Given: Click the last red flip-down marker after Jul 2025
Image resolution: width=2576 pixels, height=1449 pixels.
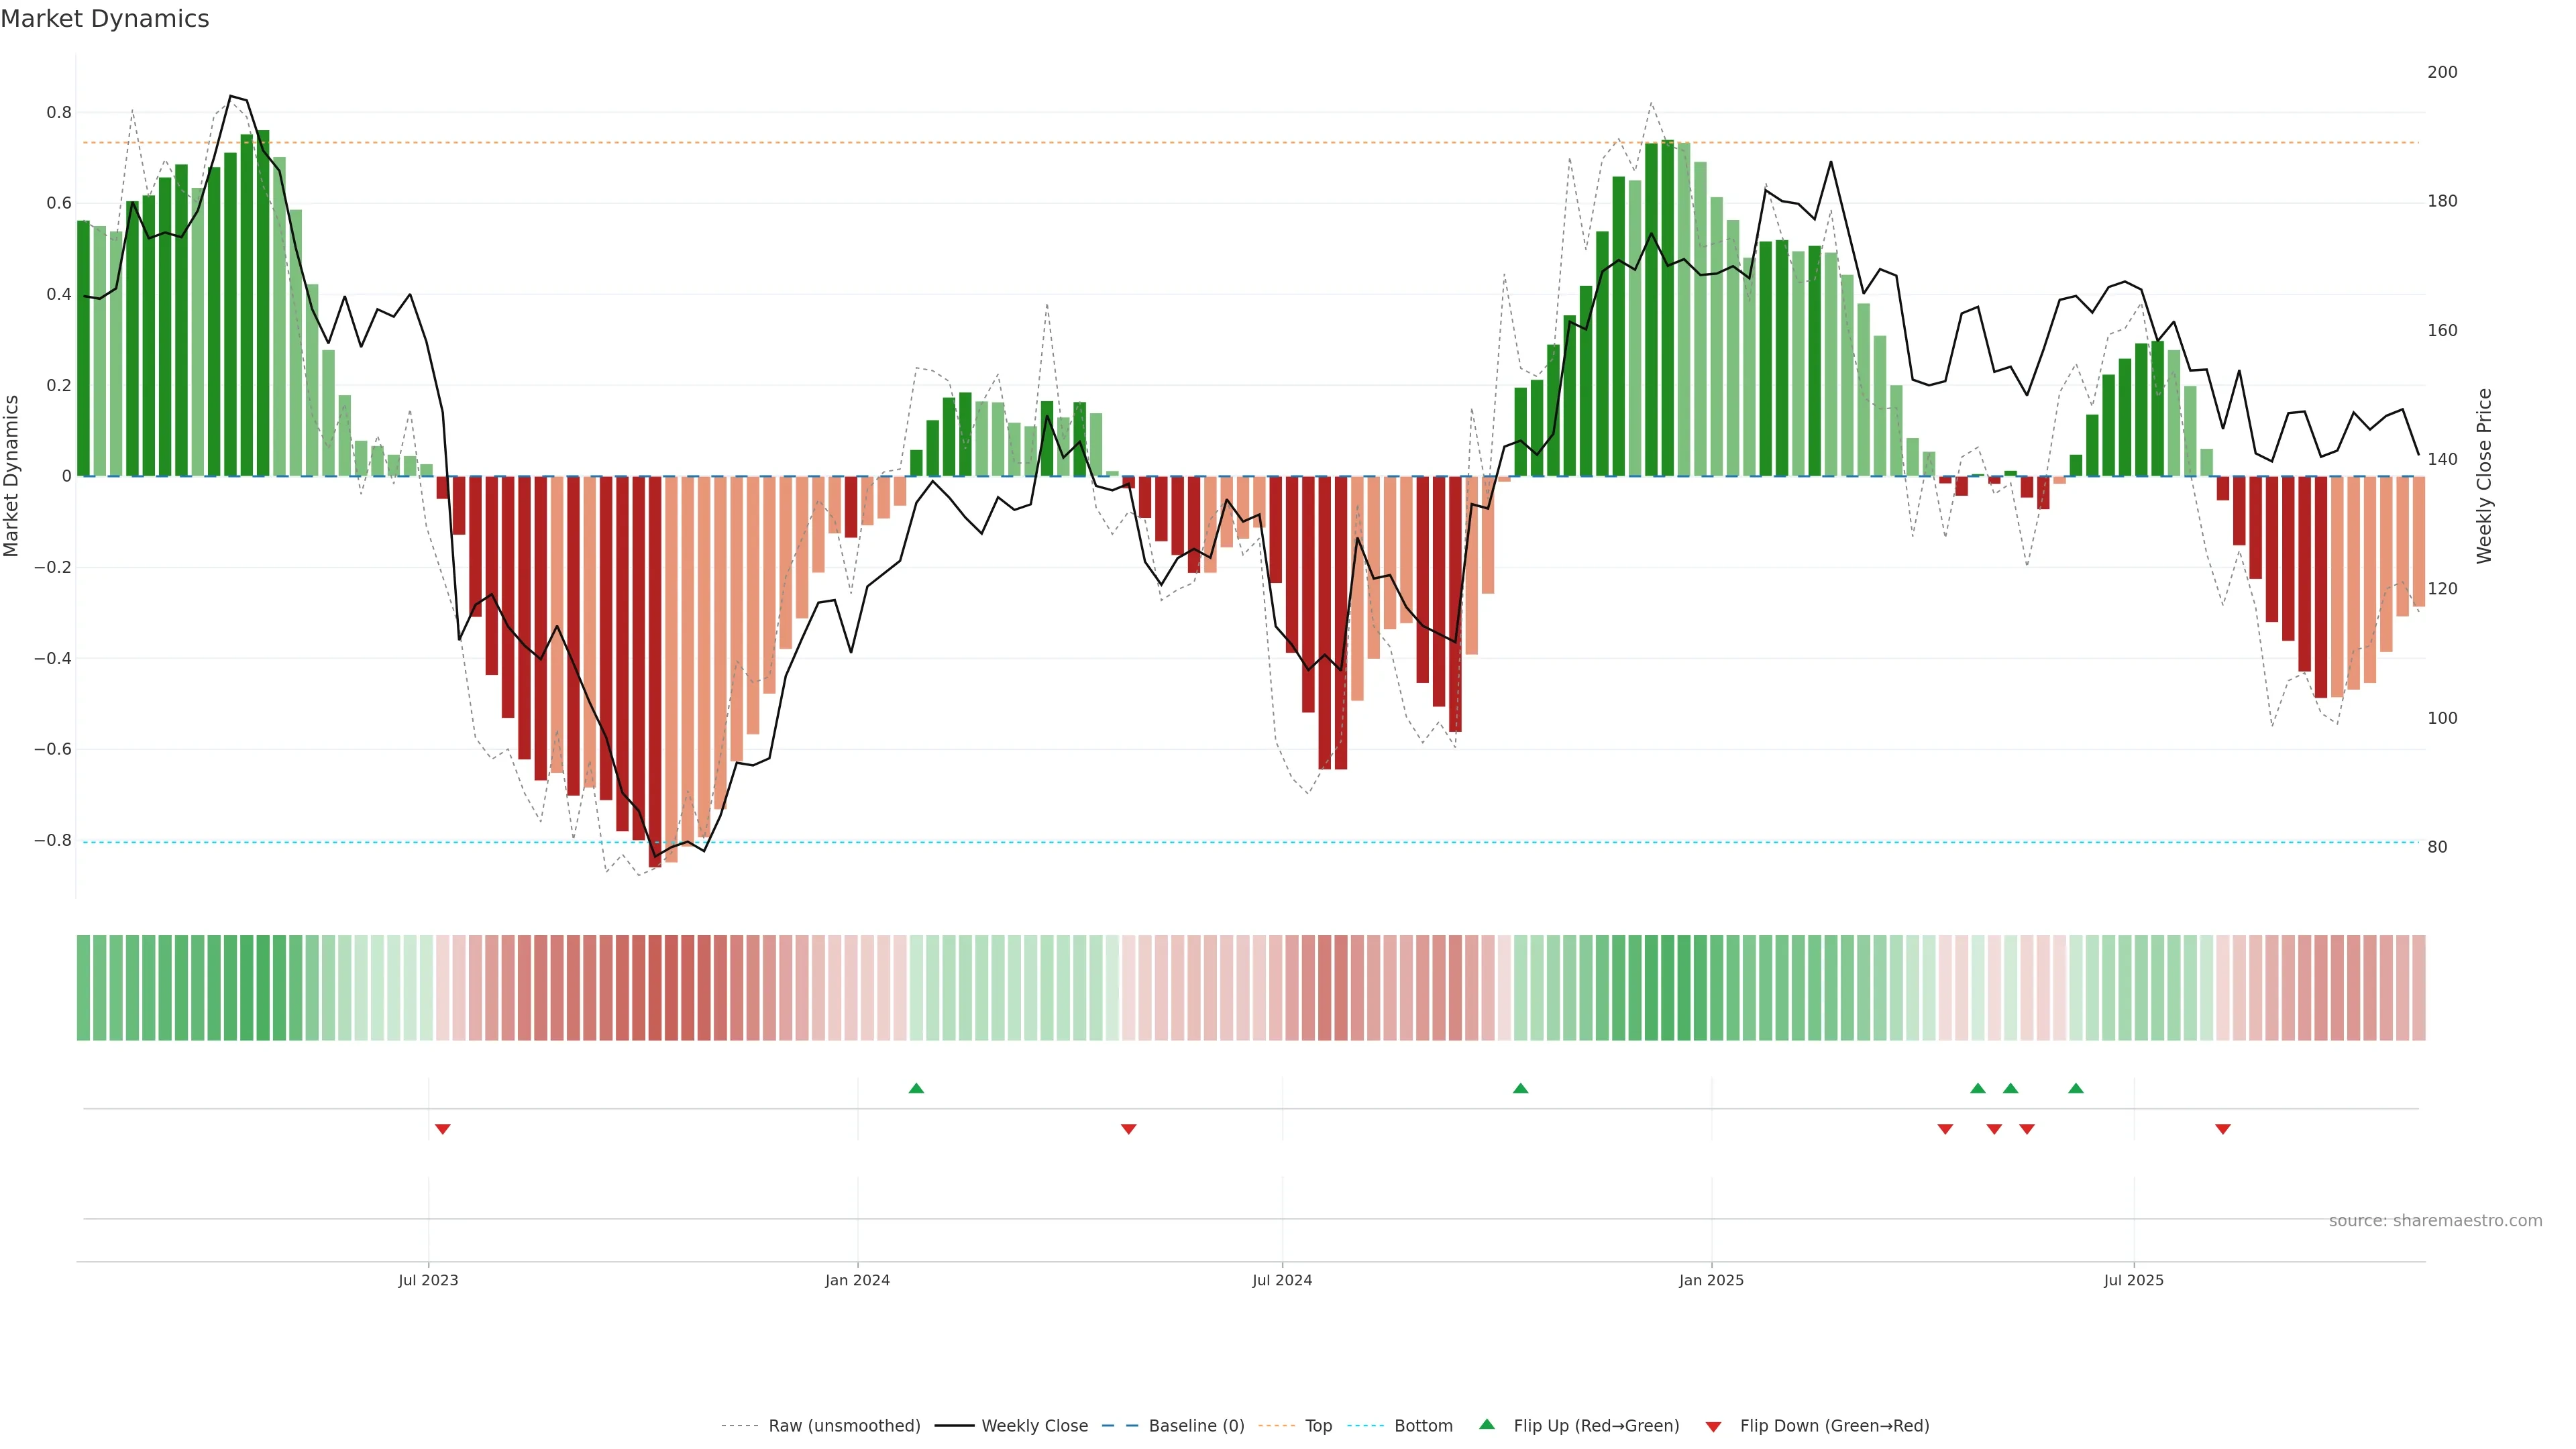Looking at the screenshot, I should pyautogui.click(x=2223, y=1129).
